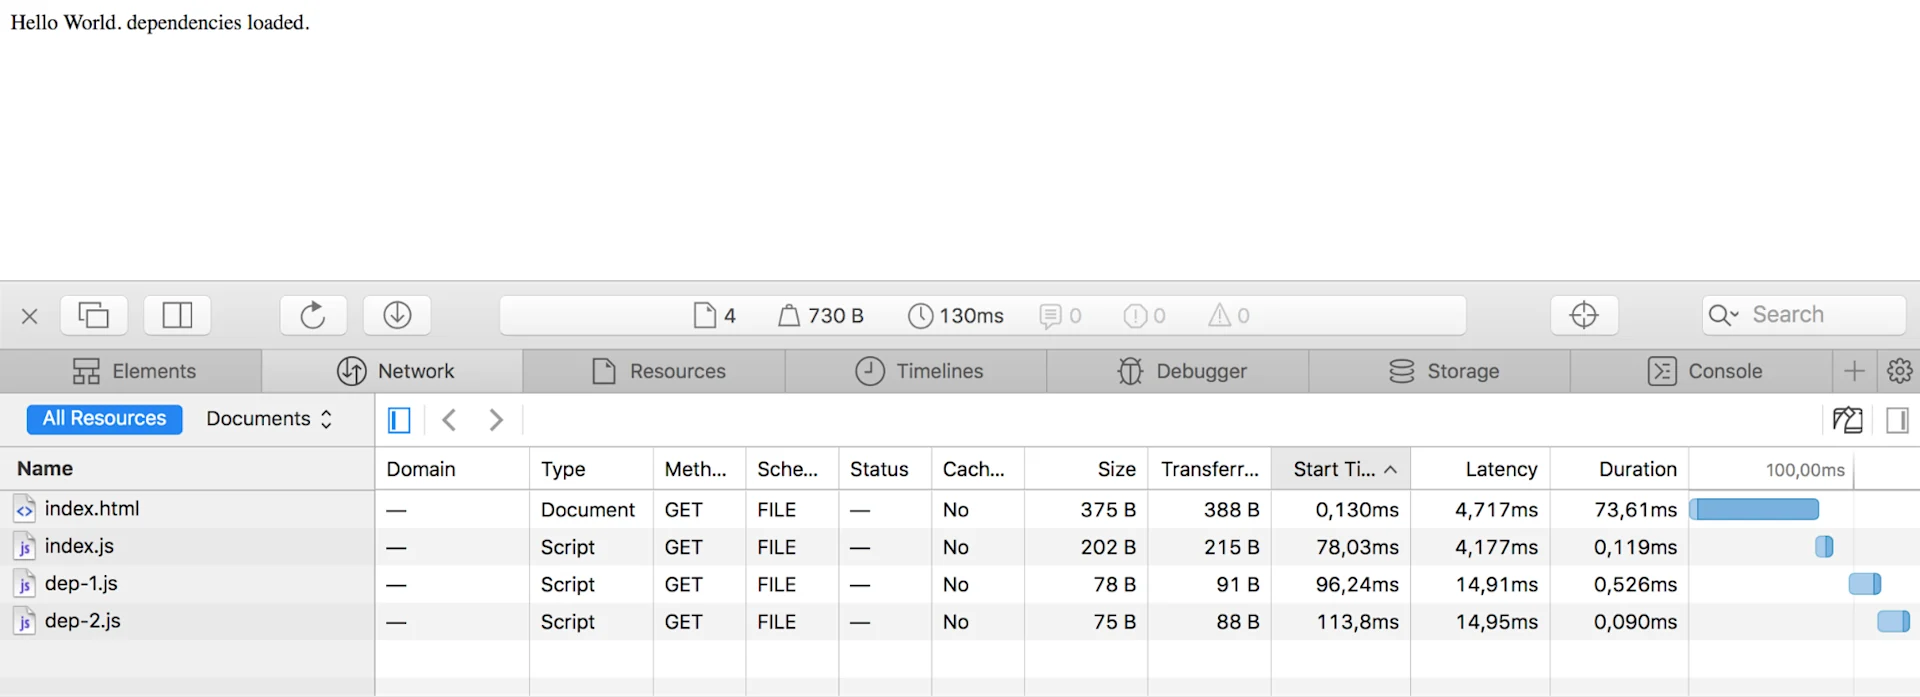Enable the All Resources filter
This screenshot has height=697, width=1920.
point(105,419)
